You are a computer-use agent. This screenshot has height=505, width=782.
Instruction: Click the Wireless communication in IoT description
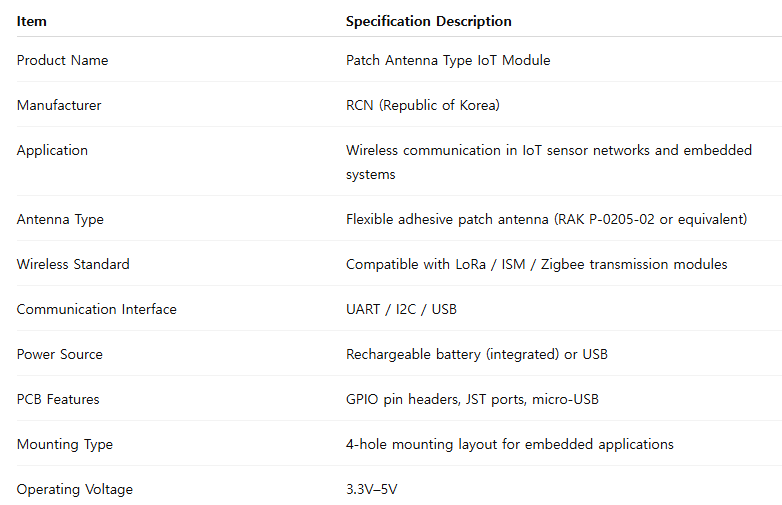549,162
